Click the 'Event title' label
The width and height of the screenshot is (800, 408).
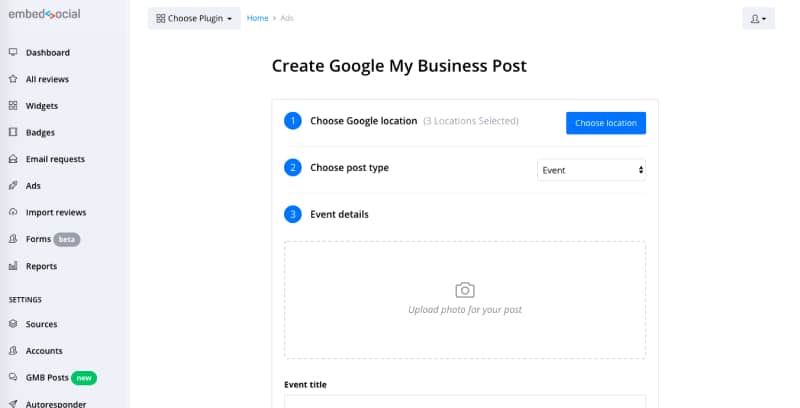tap(305, 385)
